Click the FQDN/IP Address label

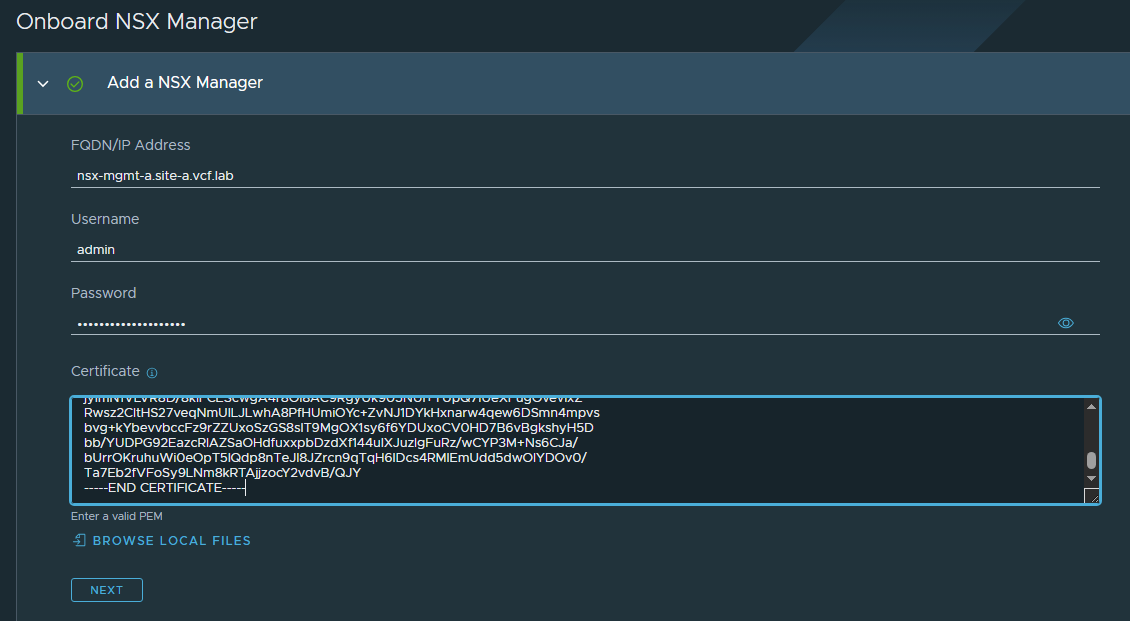pyautogui.click(x=130, y=145)
